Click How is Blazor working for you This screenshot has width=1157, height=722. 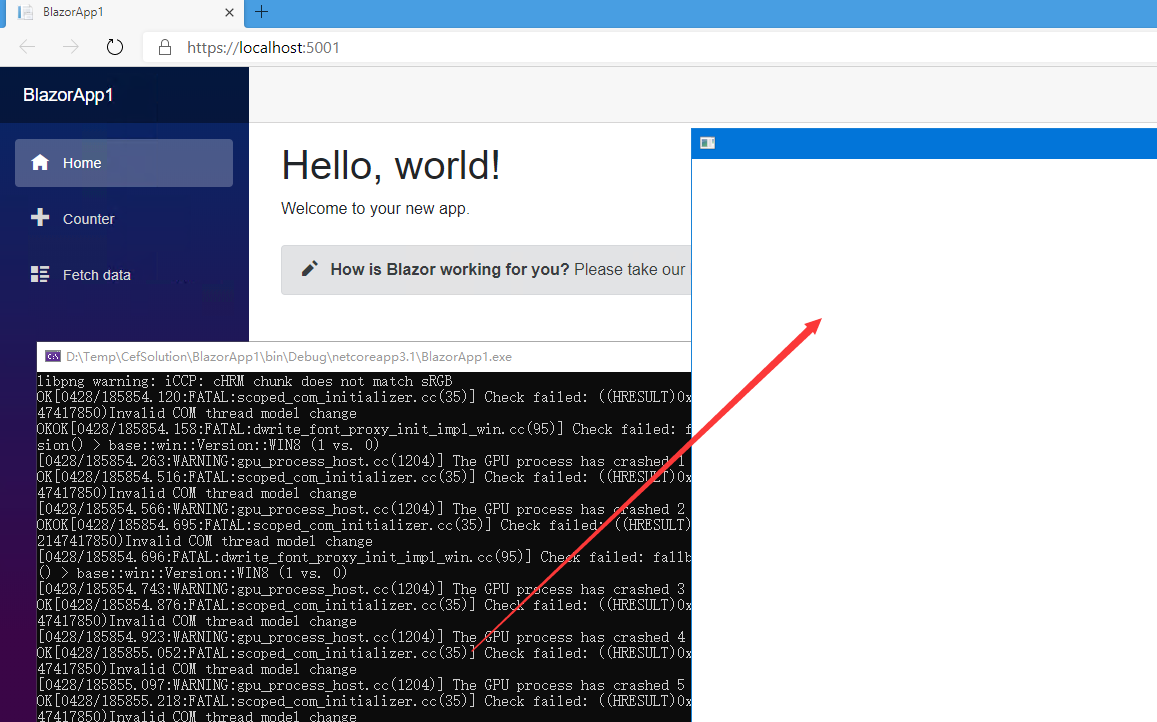[449, 269]
